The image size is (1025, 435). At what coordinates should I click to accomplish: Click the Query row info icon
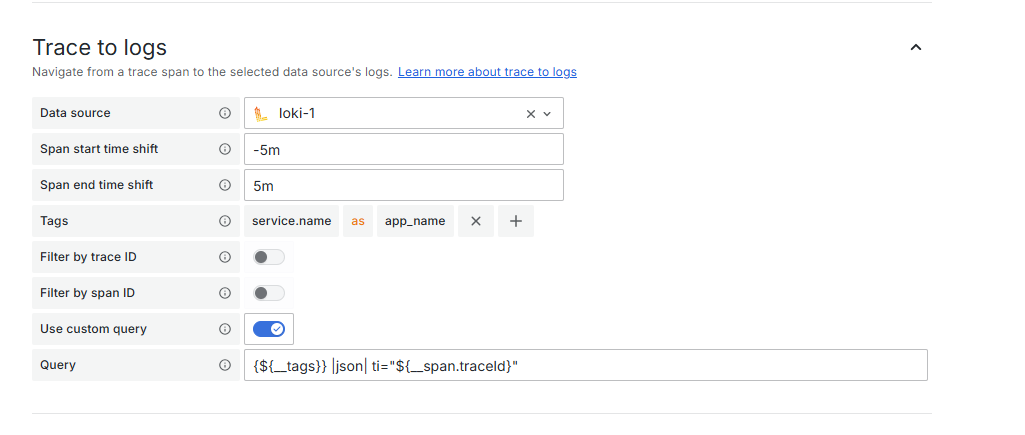click(x=225, y=365)
